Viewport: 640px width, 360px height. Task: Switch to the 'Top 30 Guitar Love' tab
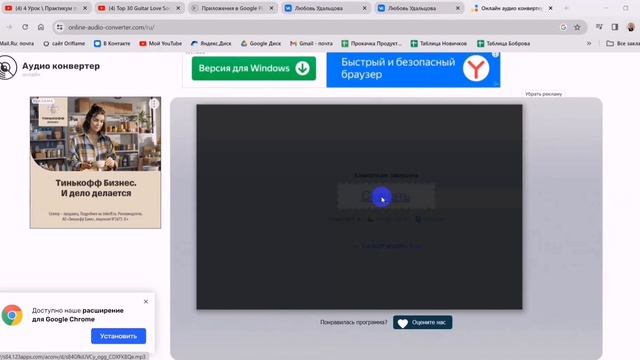pyautogui.click(x=140, y=8)
